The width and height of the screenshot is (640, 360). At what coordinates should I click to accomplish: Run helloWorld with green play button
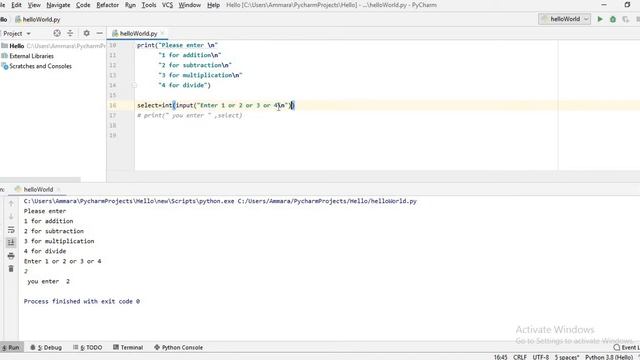[600, 19]
